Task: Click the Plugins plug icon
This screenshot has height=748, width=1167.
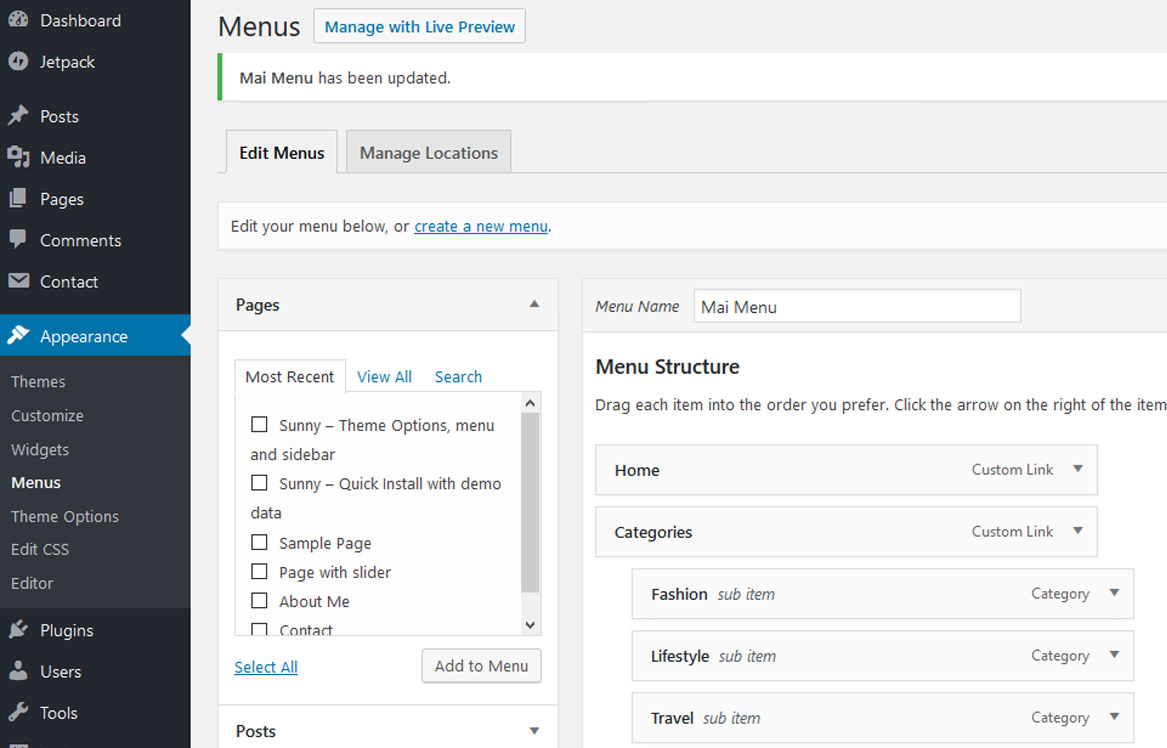Action: [x=19, y=630]
